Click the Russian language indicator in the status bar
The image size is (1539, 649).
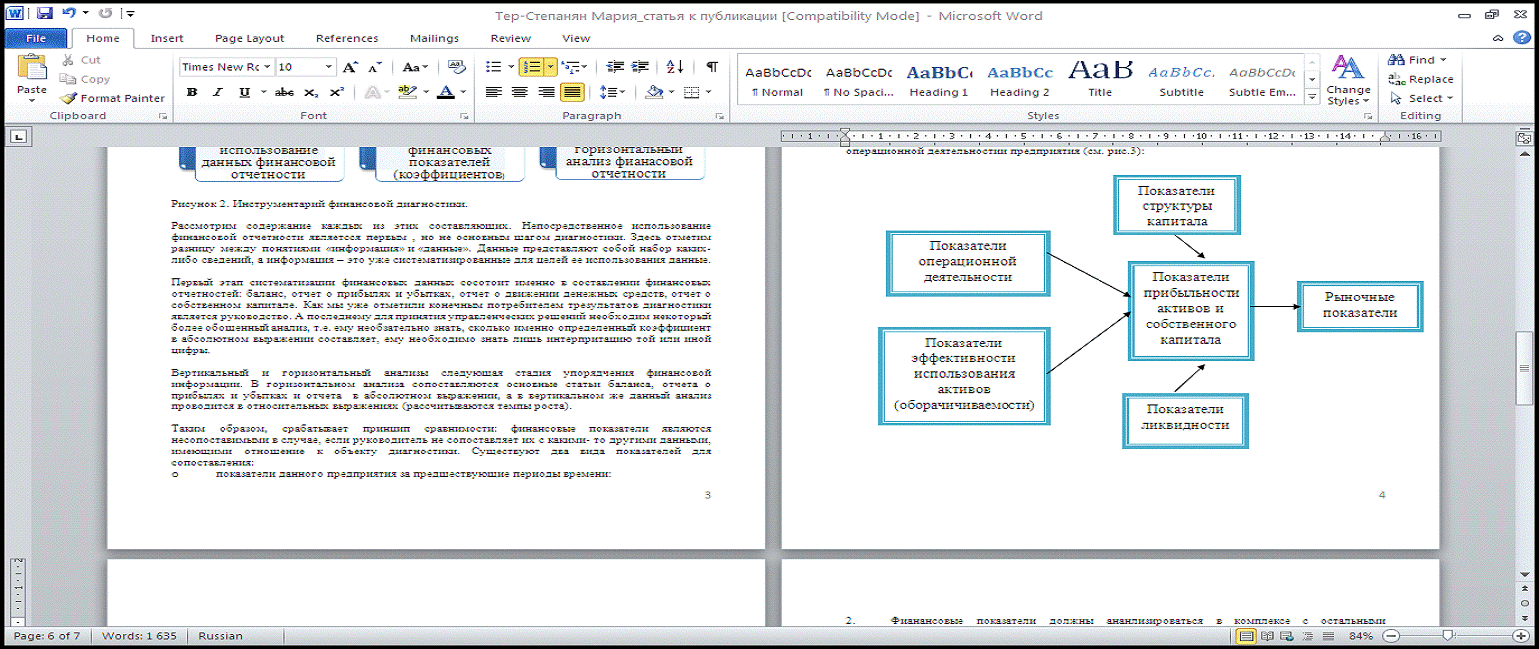pos(220,636)
